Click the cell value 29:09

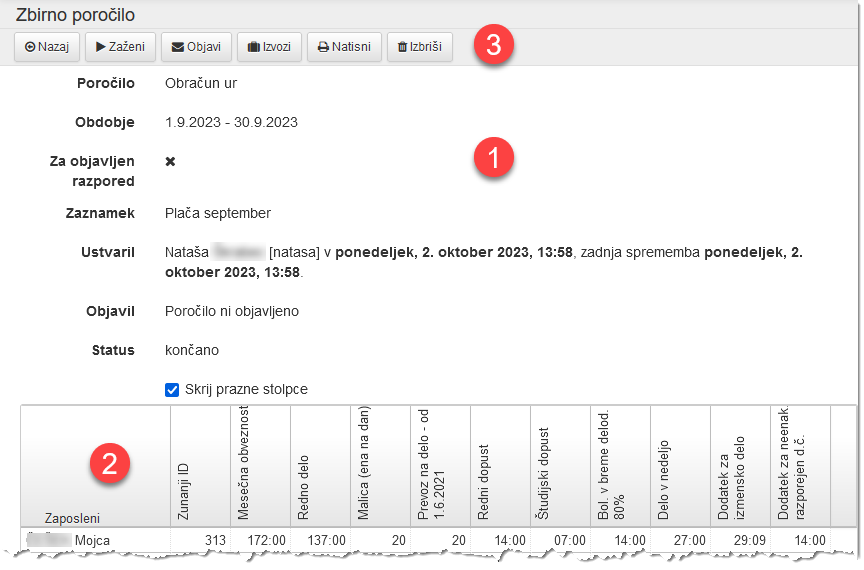(x=750, y=541)
